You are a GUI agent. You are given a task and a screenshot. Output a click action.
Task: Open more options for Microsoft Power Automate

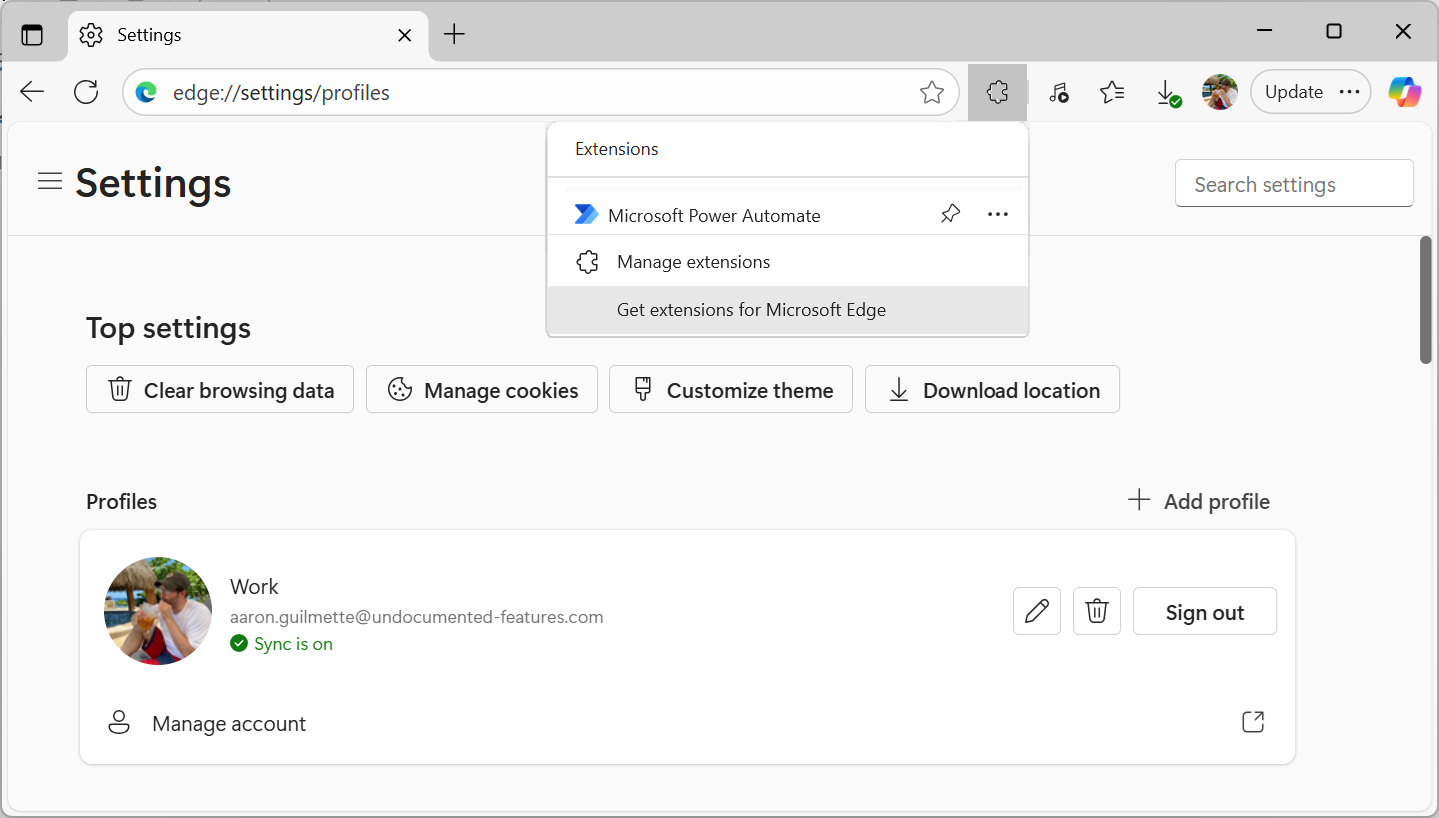[997, 213]
